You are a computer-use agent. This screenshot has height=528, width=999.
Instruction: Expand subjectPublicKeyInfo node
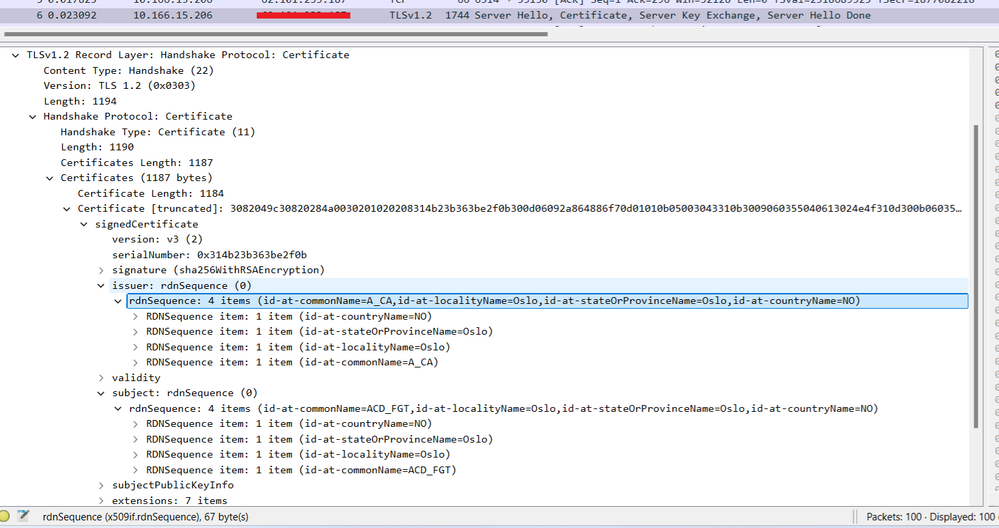click(101, 485)
